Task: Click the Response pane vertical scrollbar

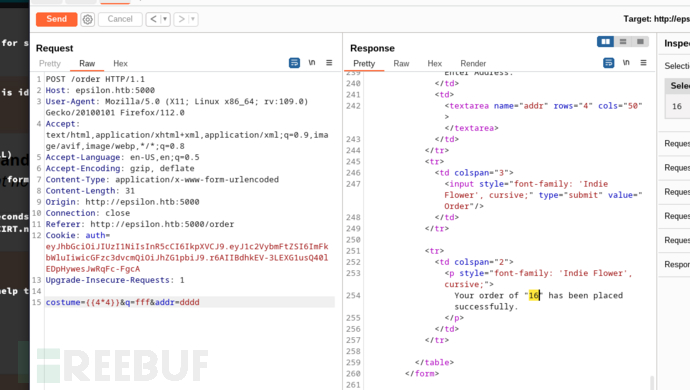Action: click(x=652, y=382)
